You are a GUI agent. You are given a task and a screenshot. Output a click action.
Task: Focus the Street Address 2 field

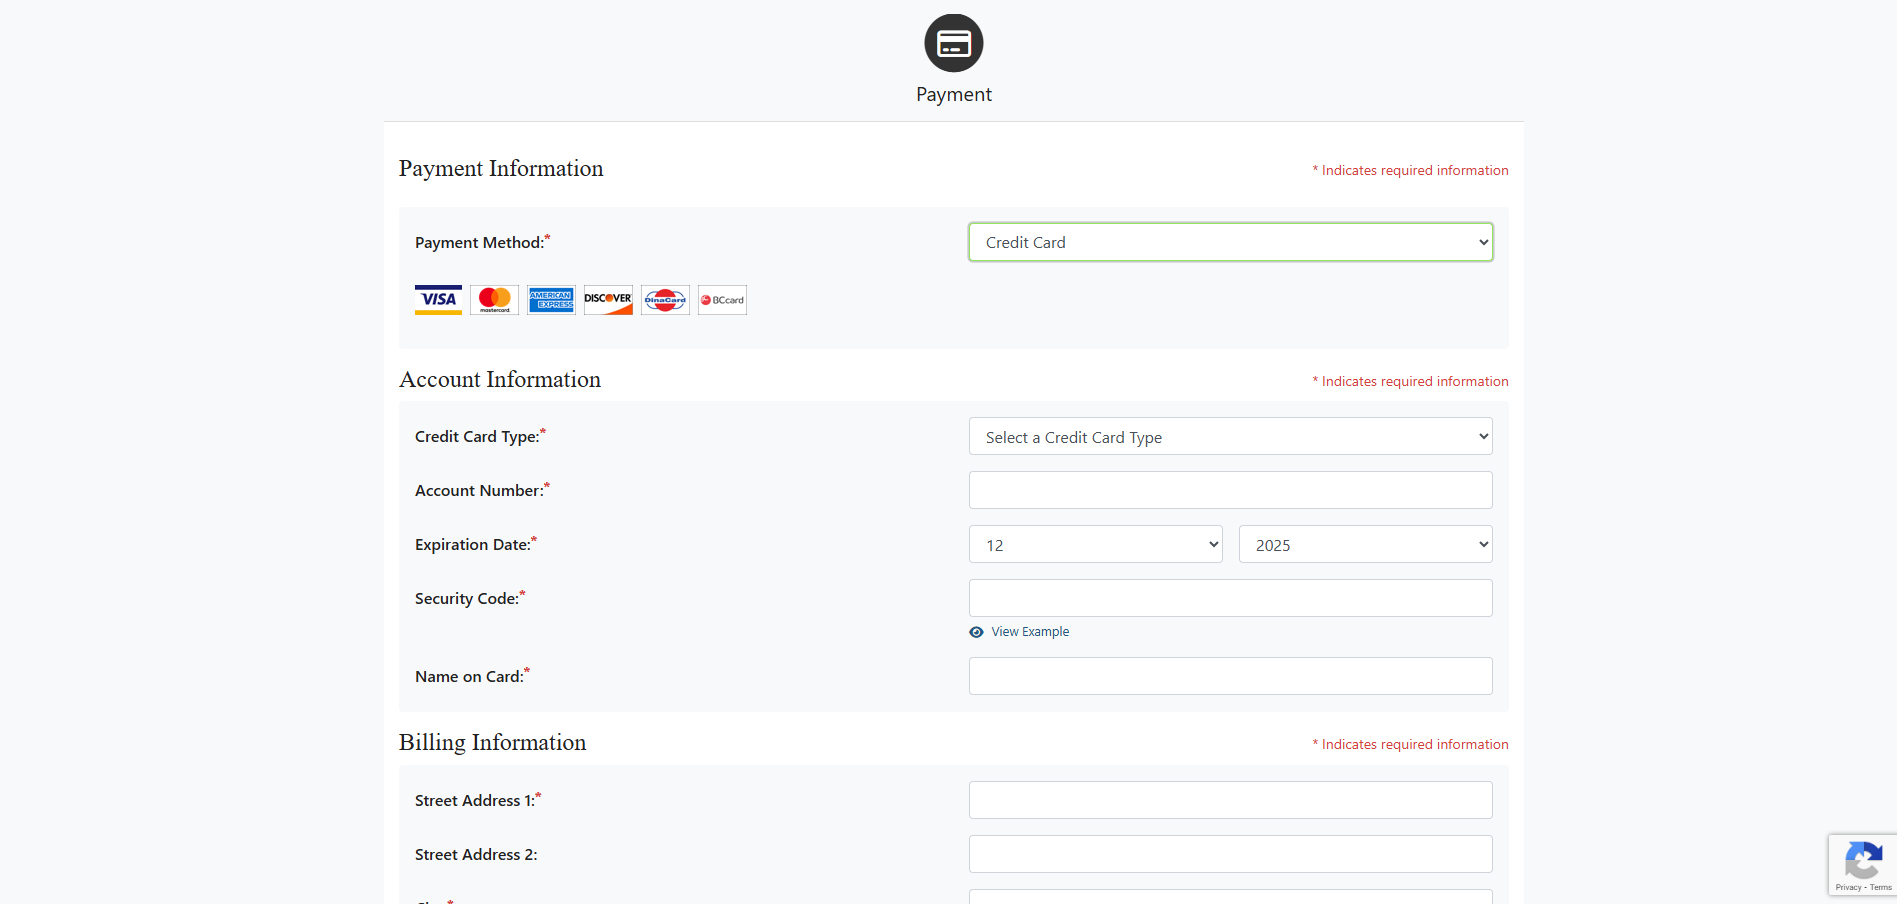[1230, 855]
